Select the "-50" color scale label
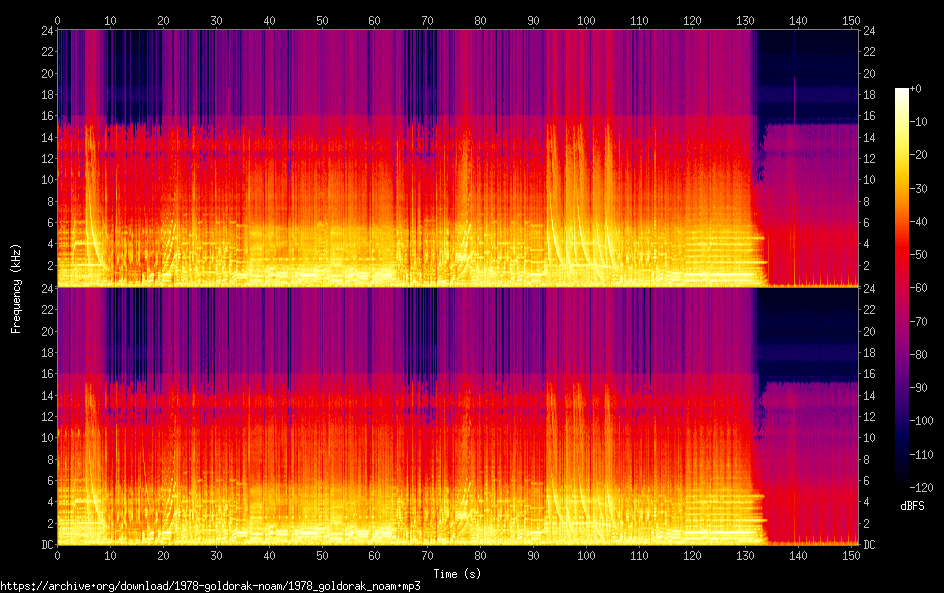 (x=918, y=255)
